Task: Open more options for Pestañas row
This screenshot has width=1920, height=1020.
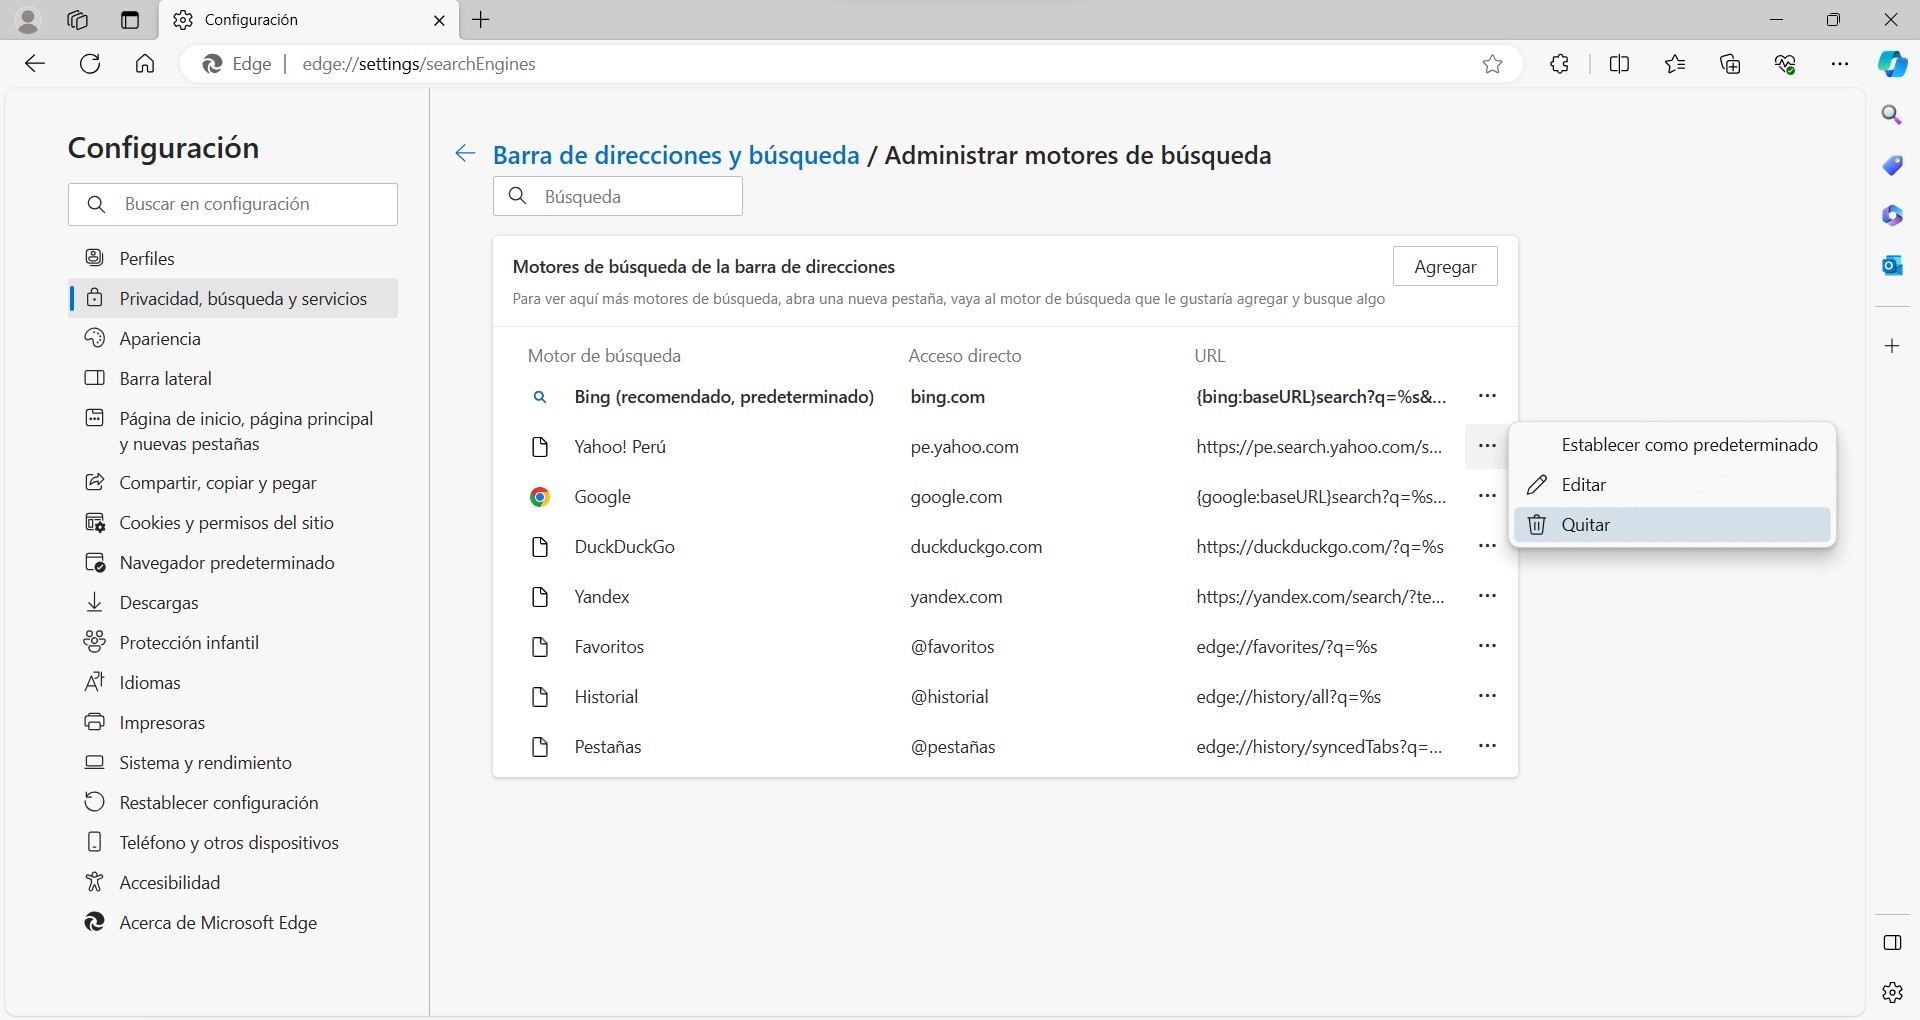Action: click(1487, 746)
